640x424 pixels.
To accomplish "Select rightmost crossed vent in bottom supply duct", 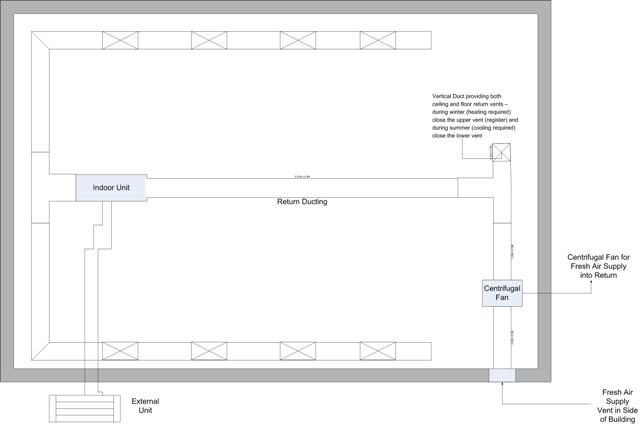I will coord(378,351).
